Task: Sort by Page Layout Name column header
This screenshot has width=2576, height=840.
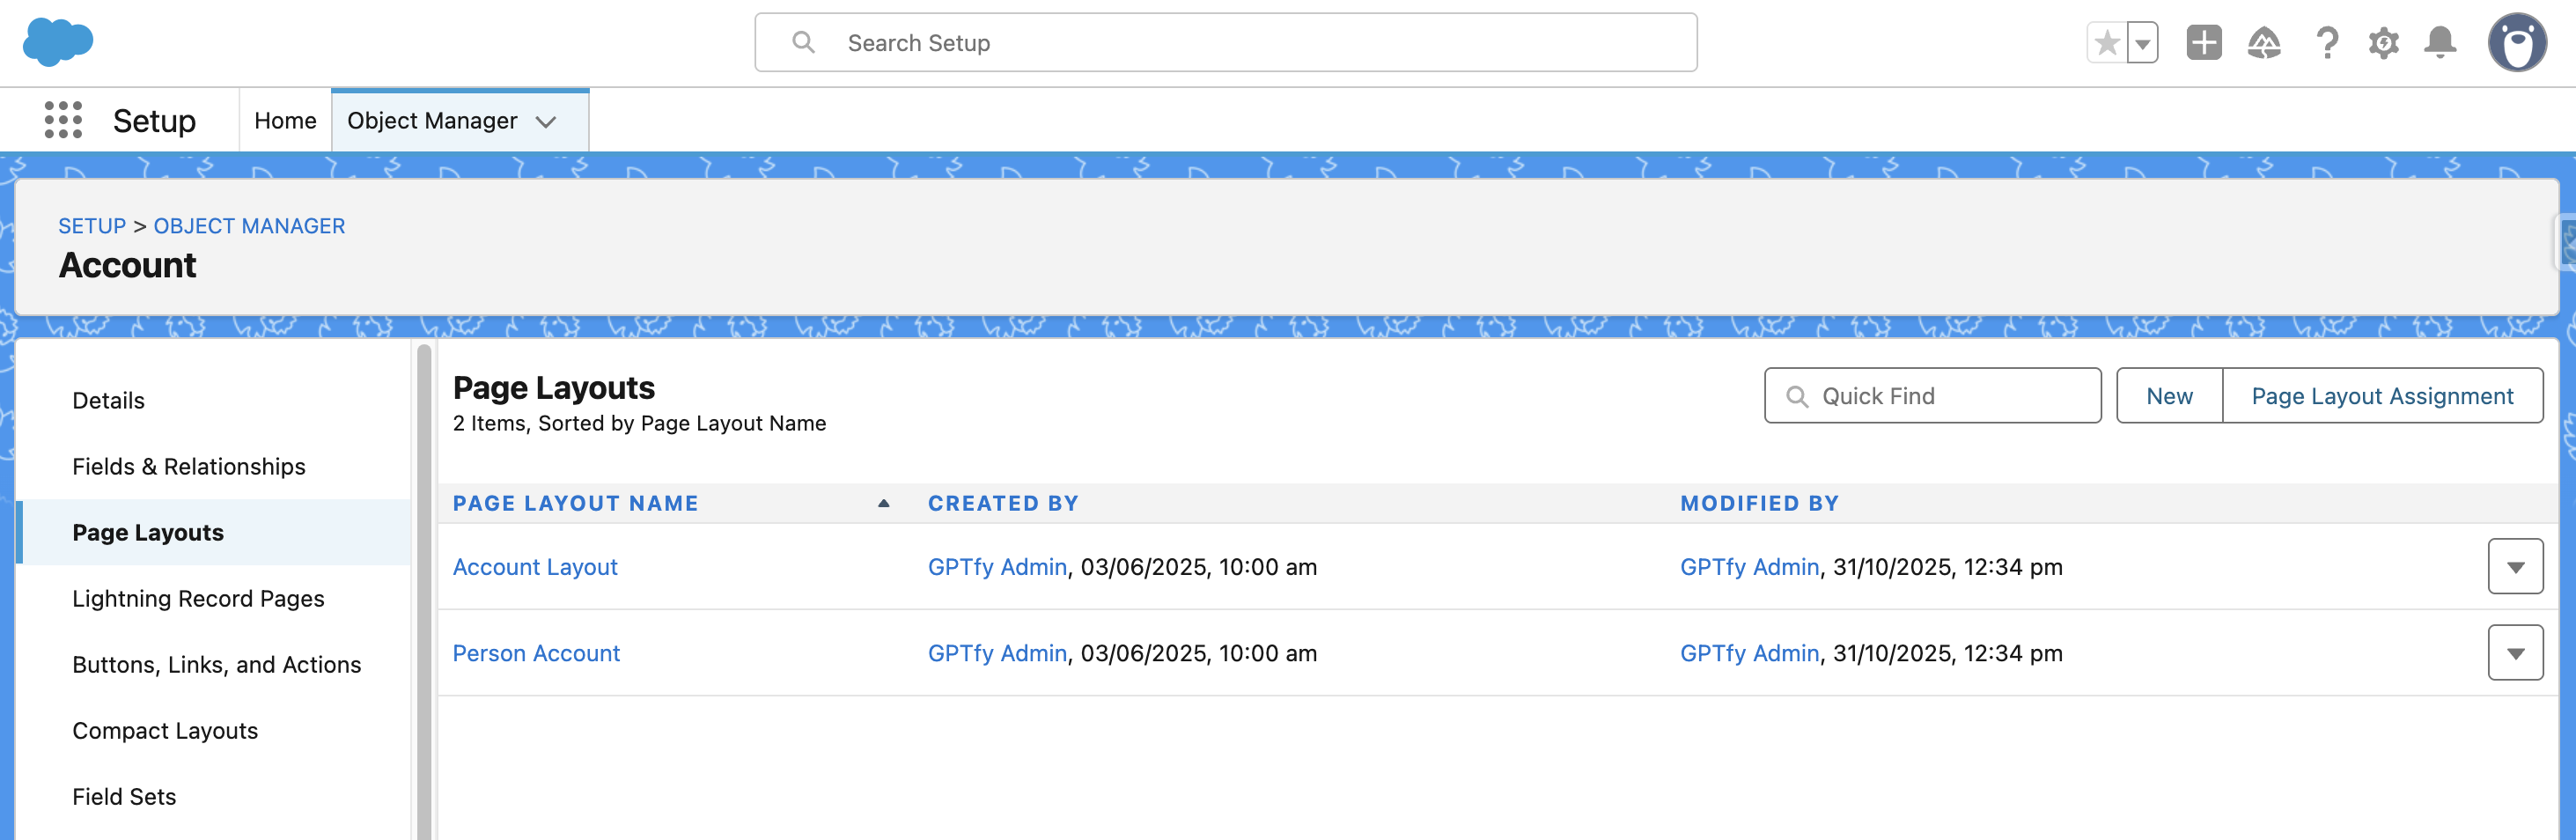Action: tap(575, 504)
